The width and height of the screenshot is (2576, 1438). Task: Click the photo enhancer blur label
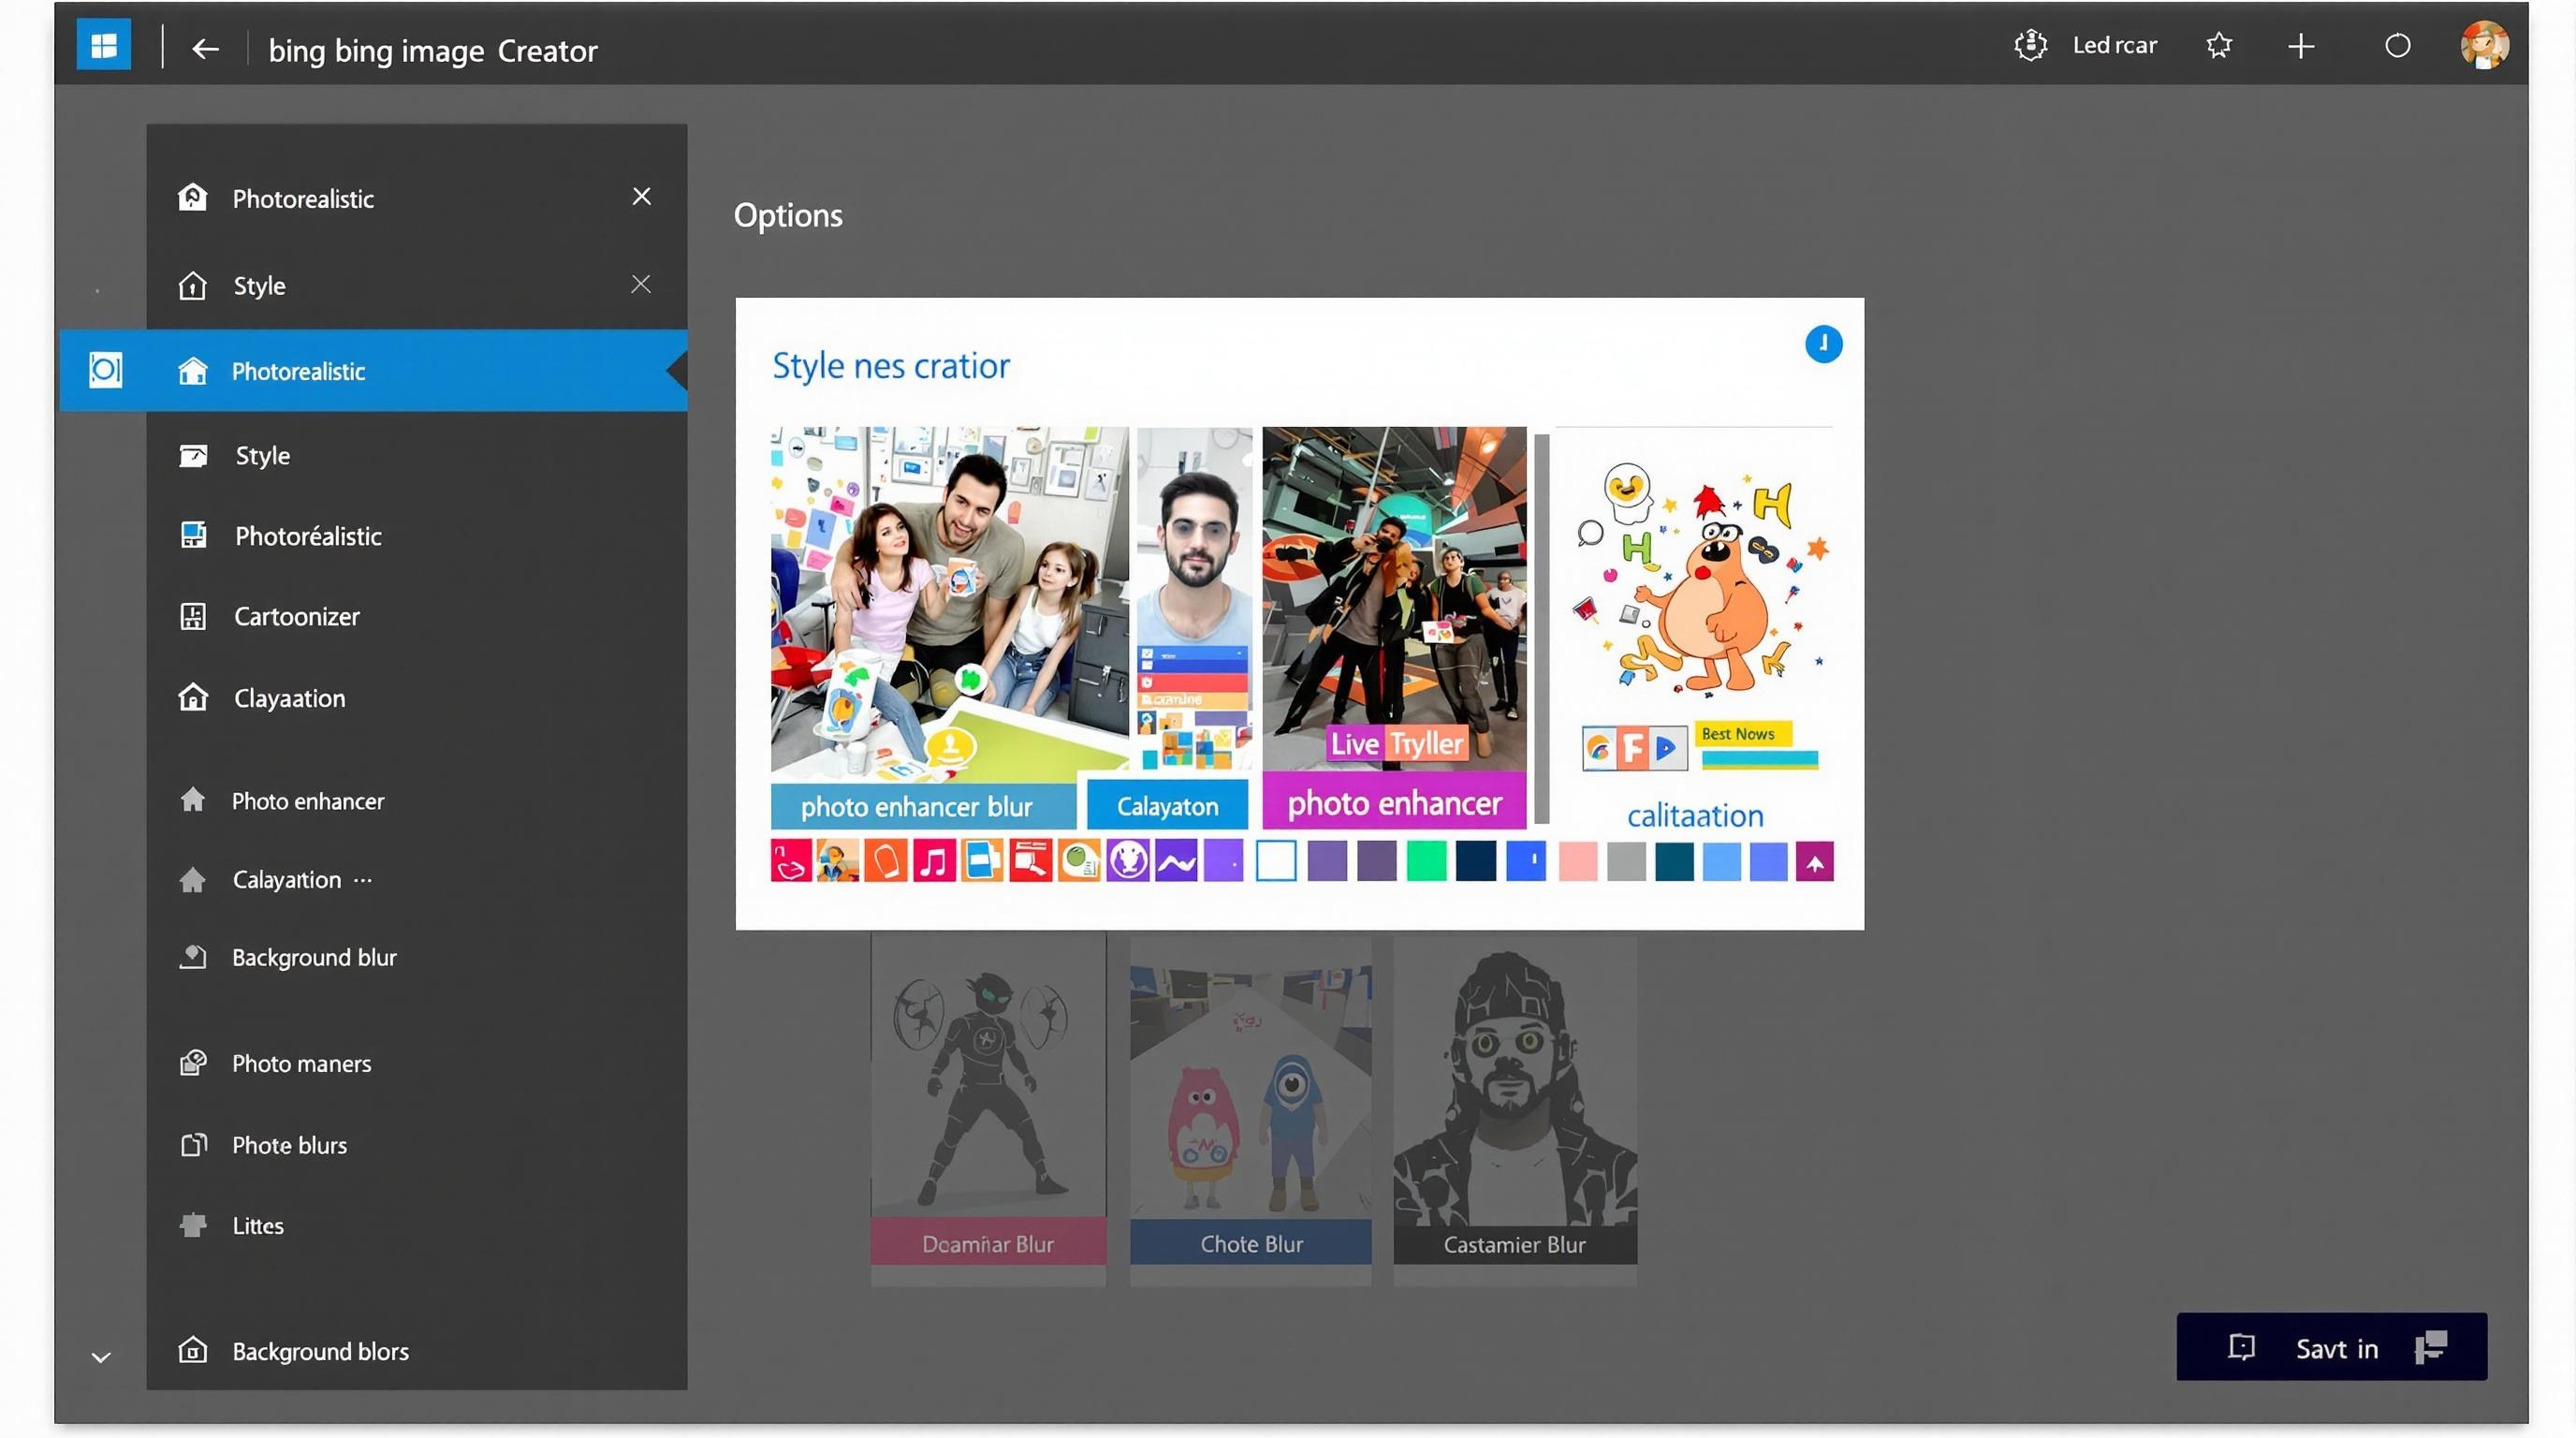point(922,806)
